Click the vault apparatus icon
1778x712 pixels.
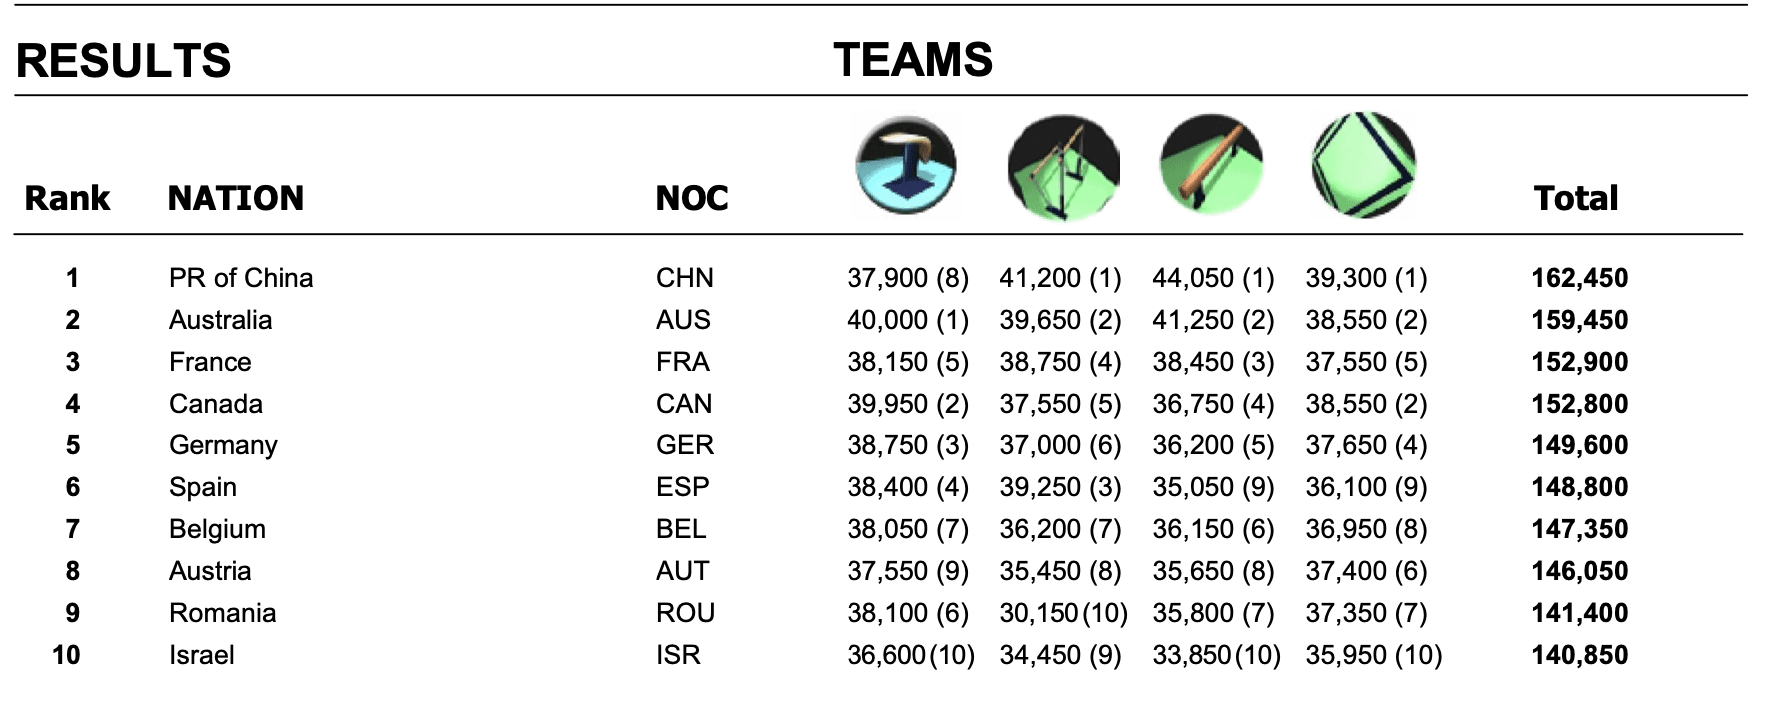(x=906, y=166)
